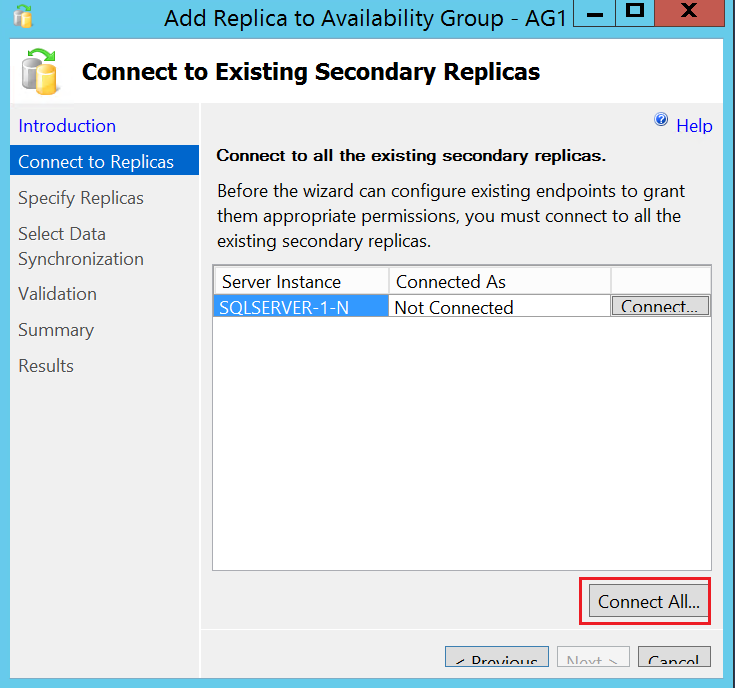
Task: Click the Connect All... button
Action: 648,602
